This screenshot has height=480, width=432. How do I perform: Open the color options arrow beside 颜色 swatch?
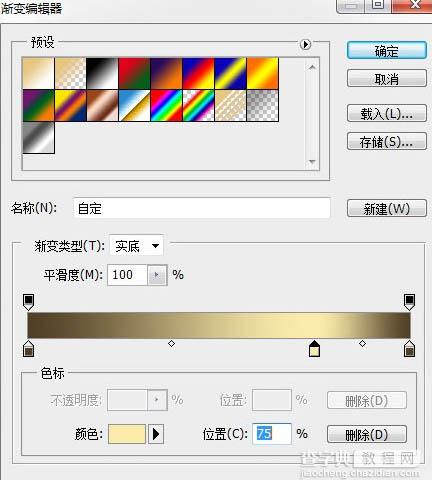156,434
